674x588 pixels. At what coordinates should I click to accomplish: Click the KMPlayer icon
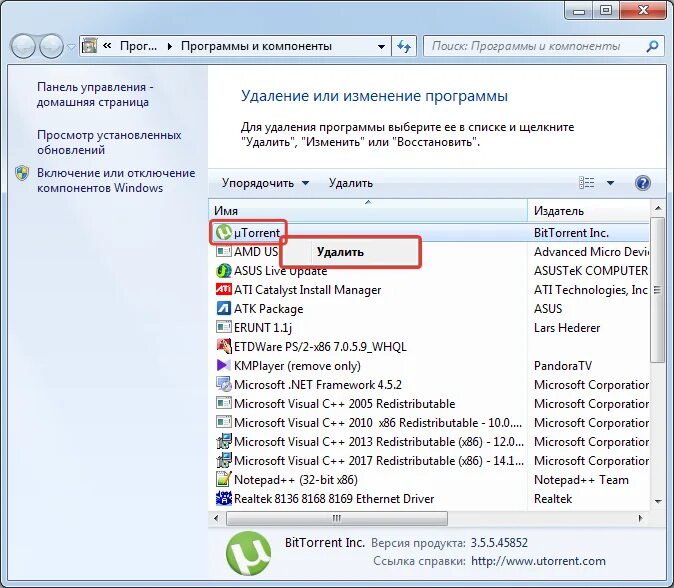(224, 365)
